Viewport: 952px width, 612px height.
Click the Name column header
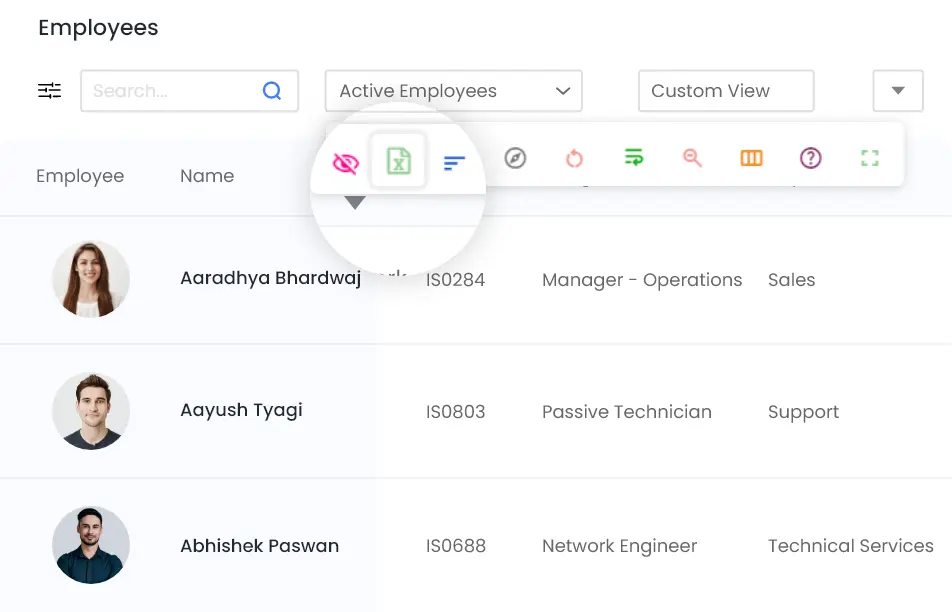[x=207, y=176]
